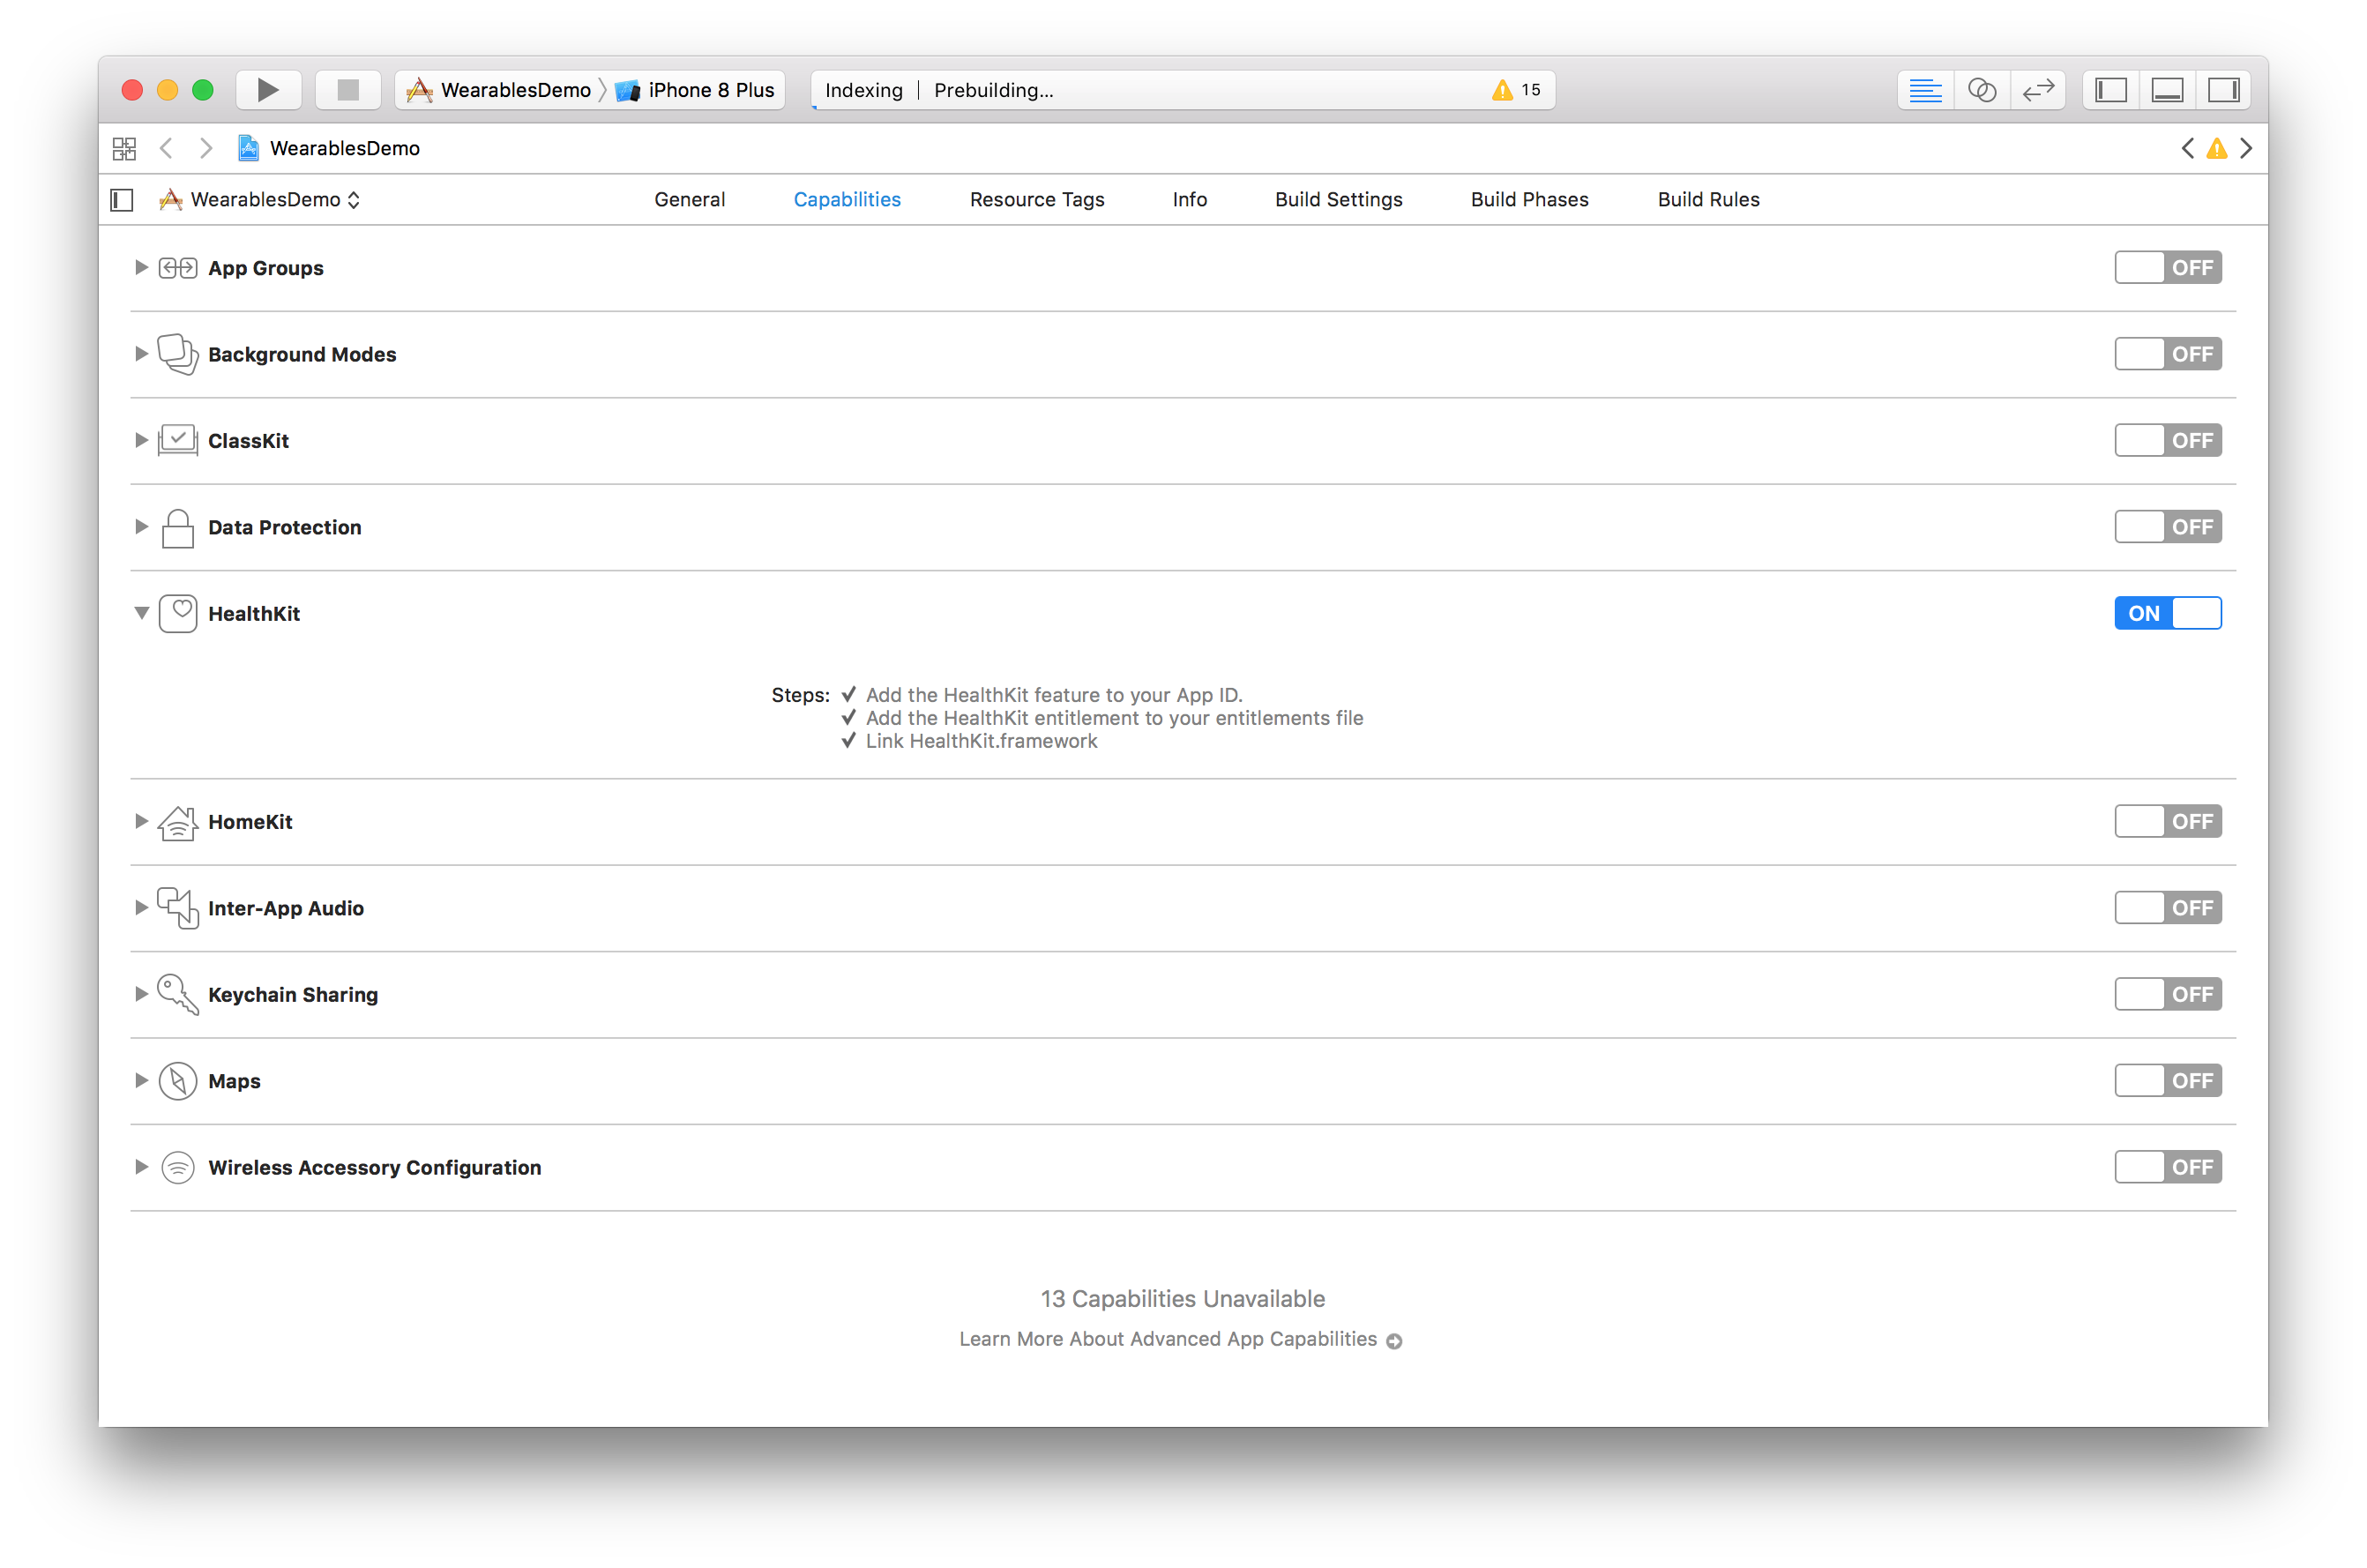
Task: Click the Keychain Sharing key icon
Action: [177, 994]
